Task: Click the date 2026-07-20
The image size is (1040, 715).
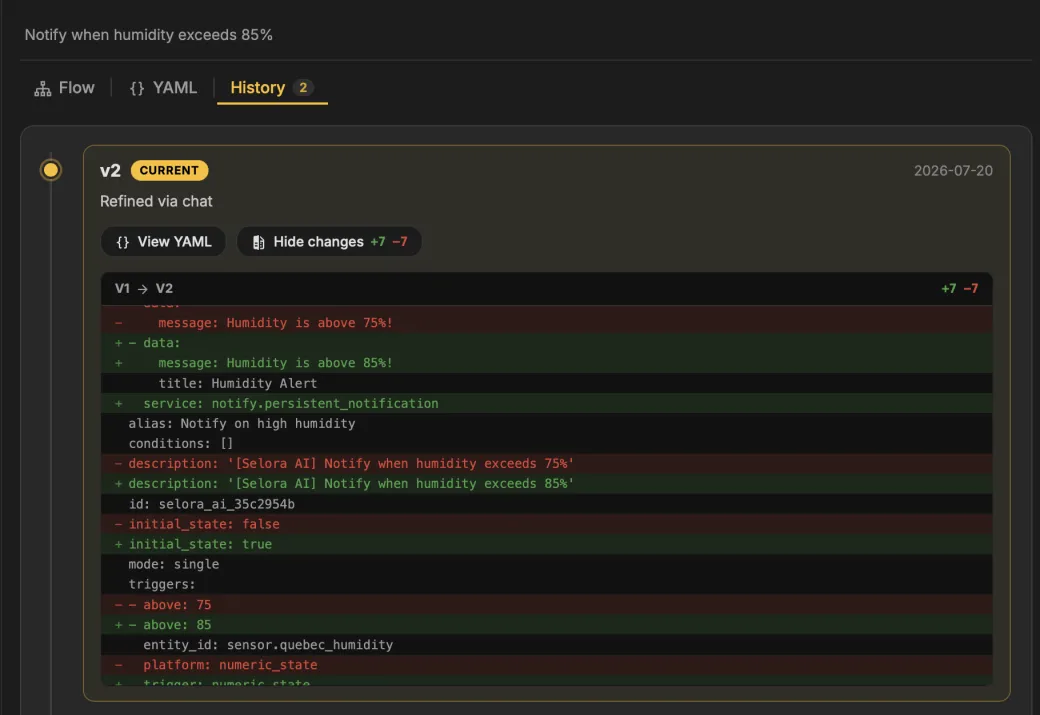Action: click(x=953, y=170)
